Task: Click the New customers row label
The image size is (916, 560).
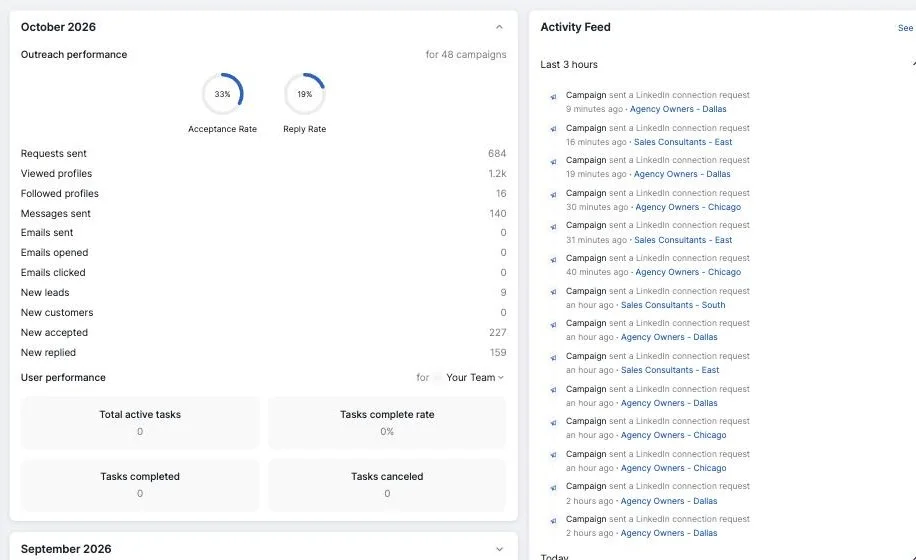Action: pos(57,312)
